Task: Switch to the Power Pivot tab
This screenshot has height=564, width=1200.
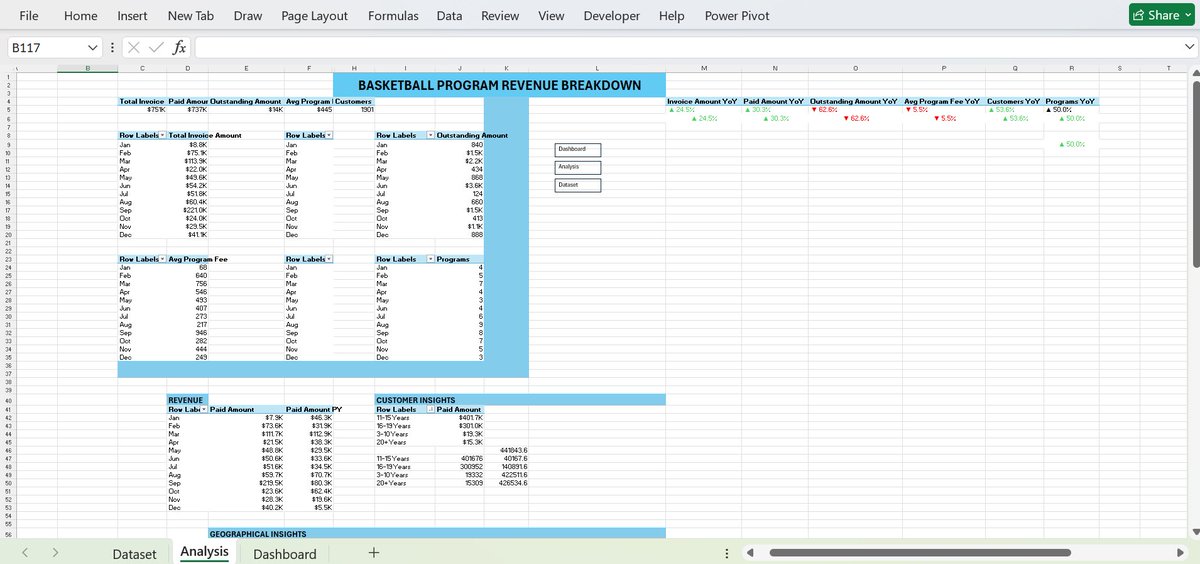Action: [737, 15]
